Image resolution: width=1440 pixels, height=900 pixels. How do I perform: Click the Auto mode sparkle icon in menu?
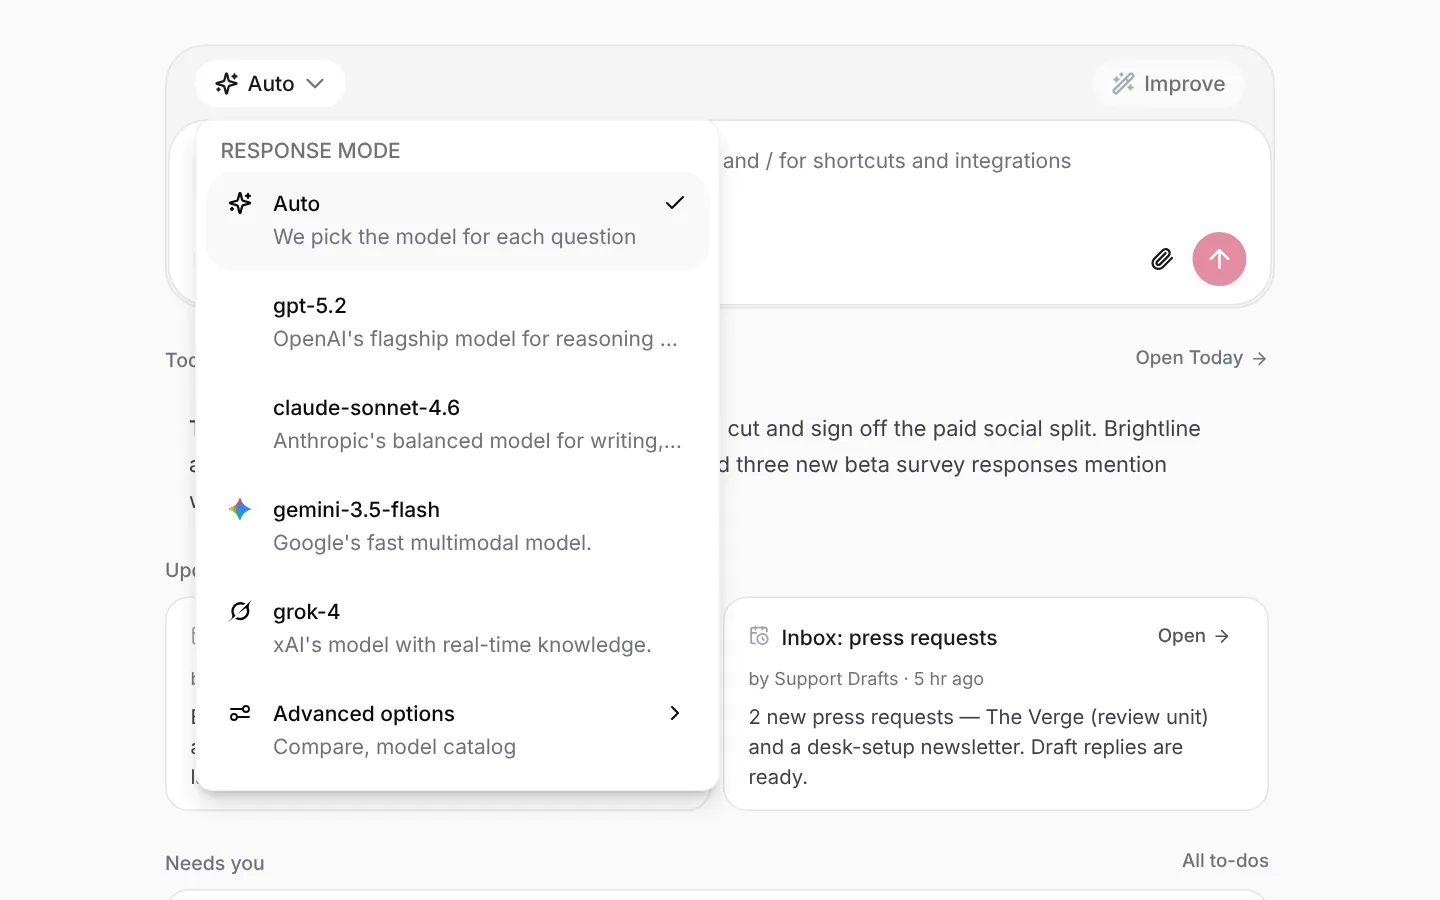coord(240,203)
